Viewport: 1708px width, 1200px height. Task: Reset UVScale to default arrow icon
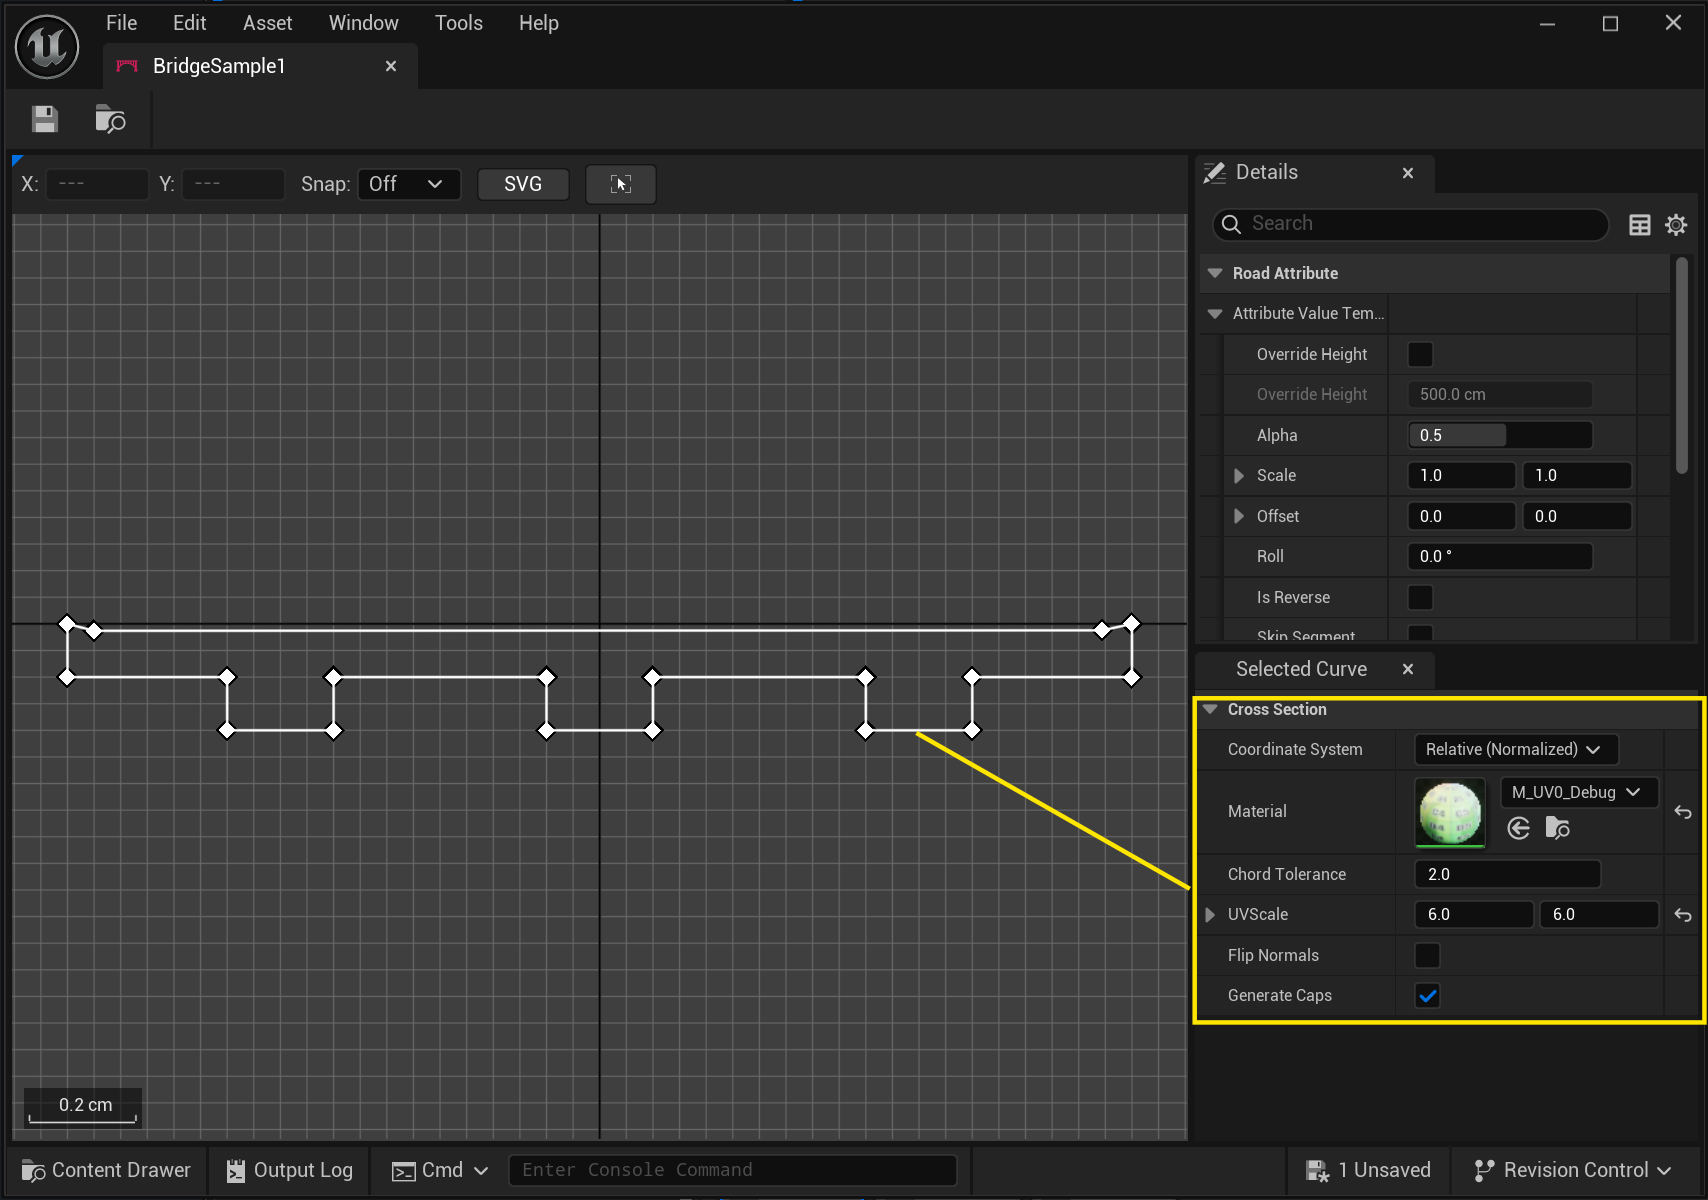1683,915
